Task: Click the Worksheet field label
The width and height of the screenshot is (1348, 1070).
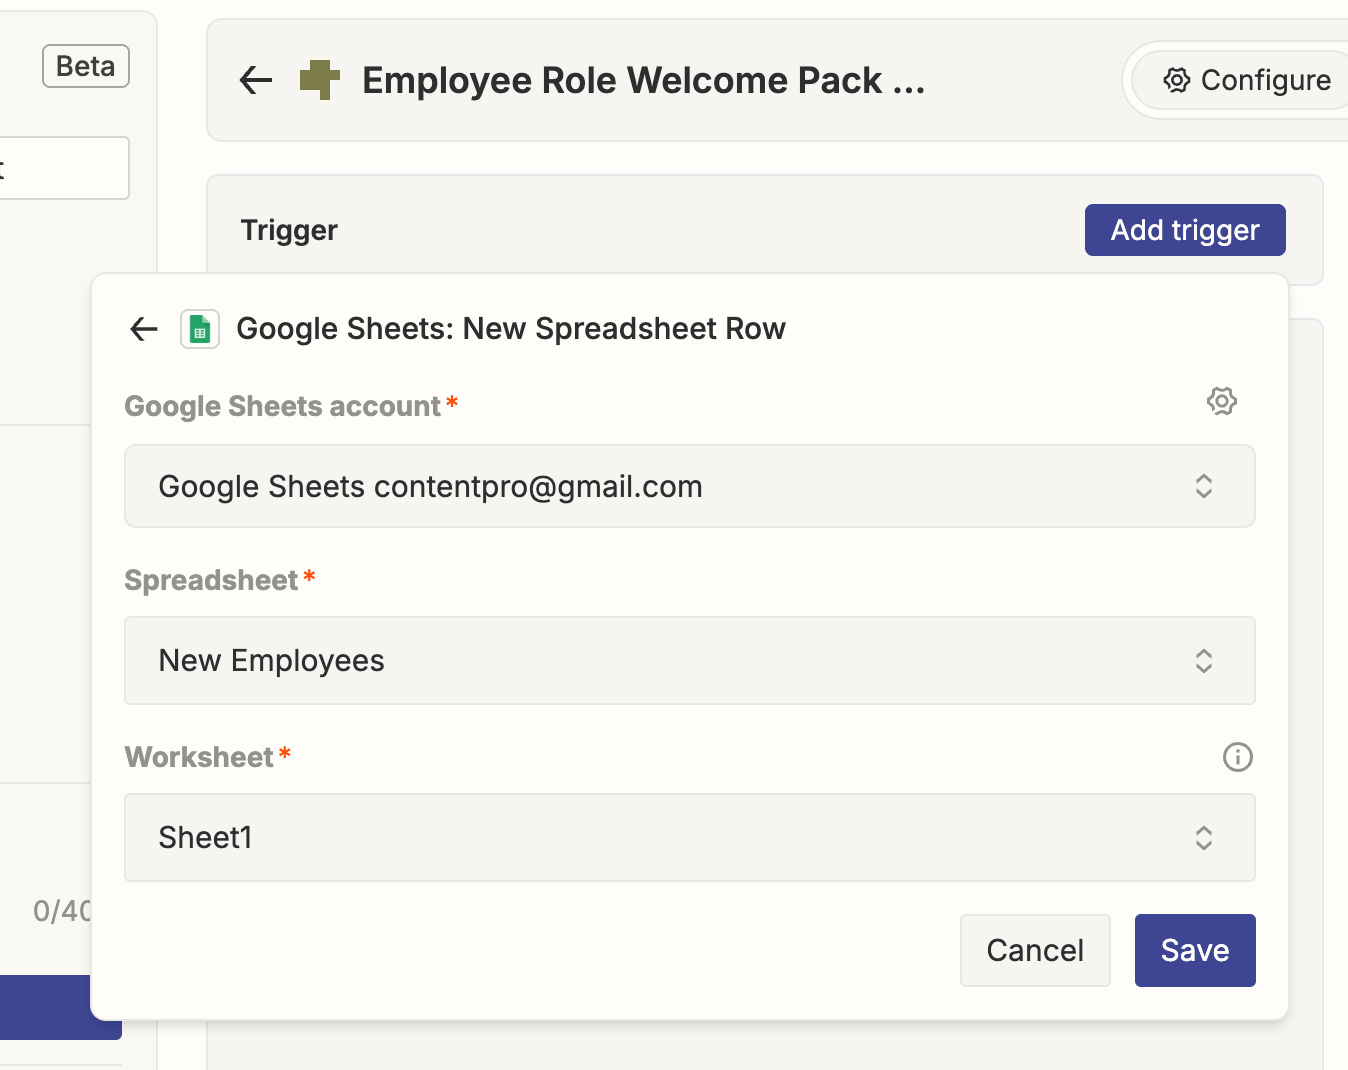Action: pos(199,757)
